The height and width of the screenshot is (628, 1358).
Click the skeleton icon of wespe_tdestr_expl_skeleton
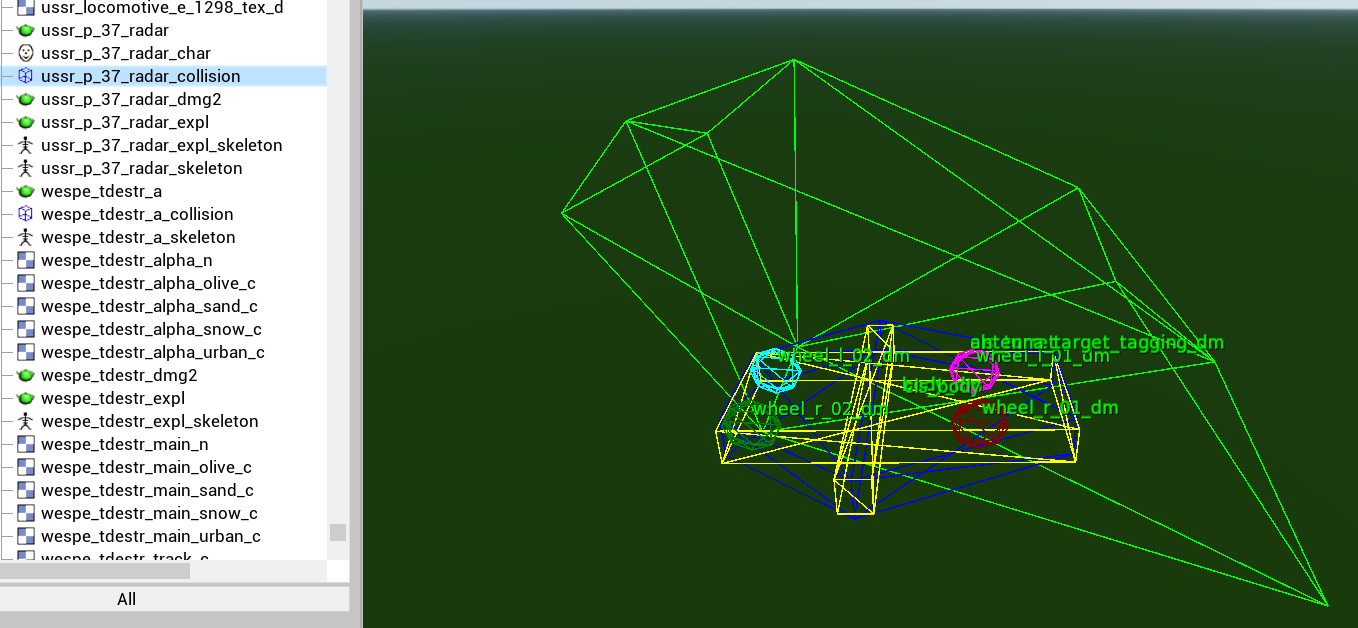point(26,421)
